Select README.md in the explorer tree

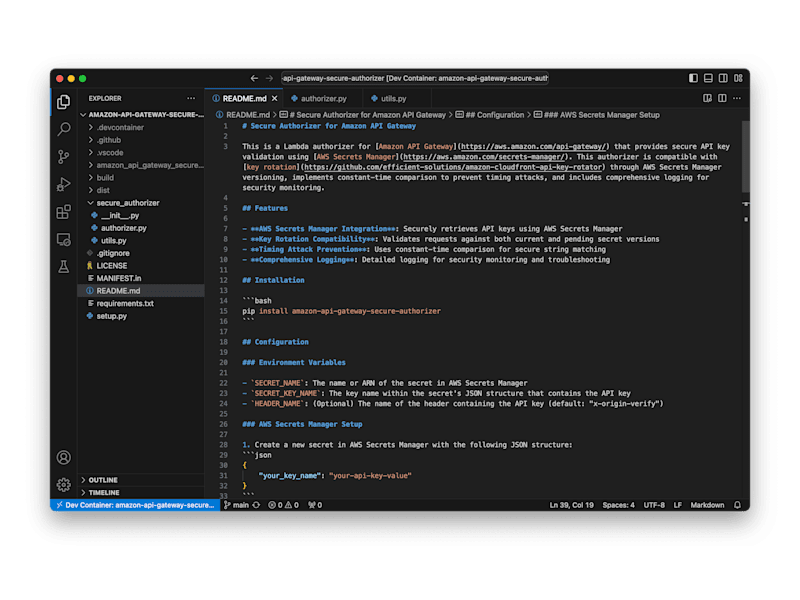coord(142,291)
